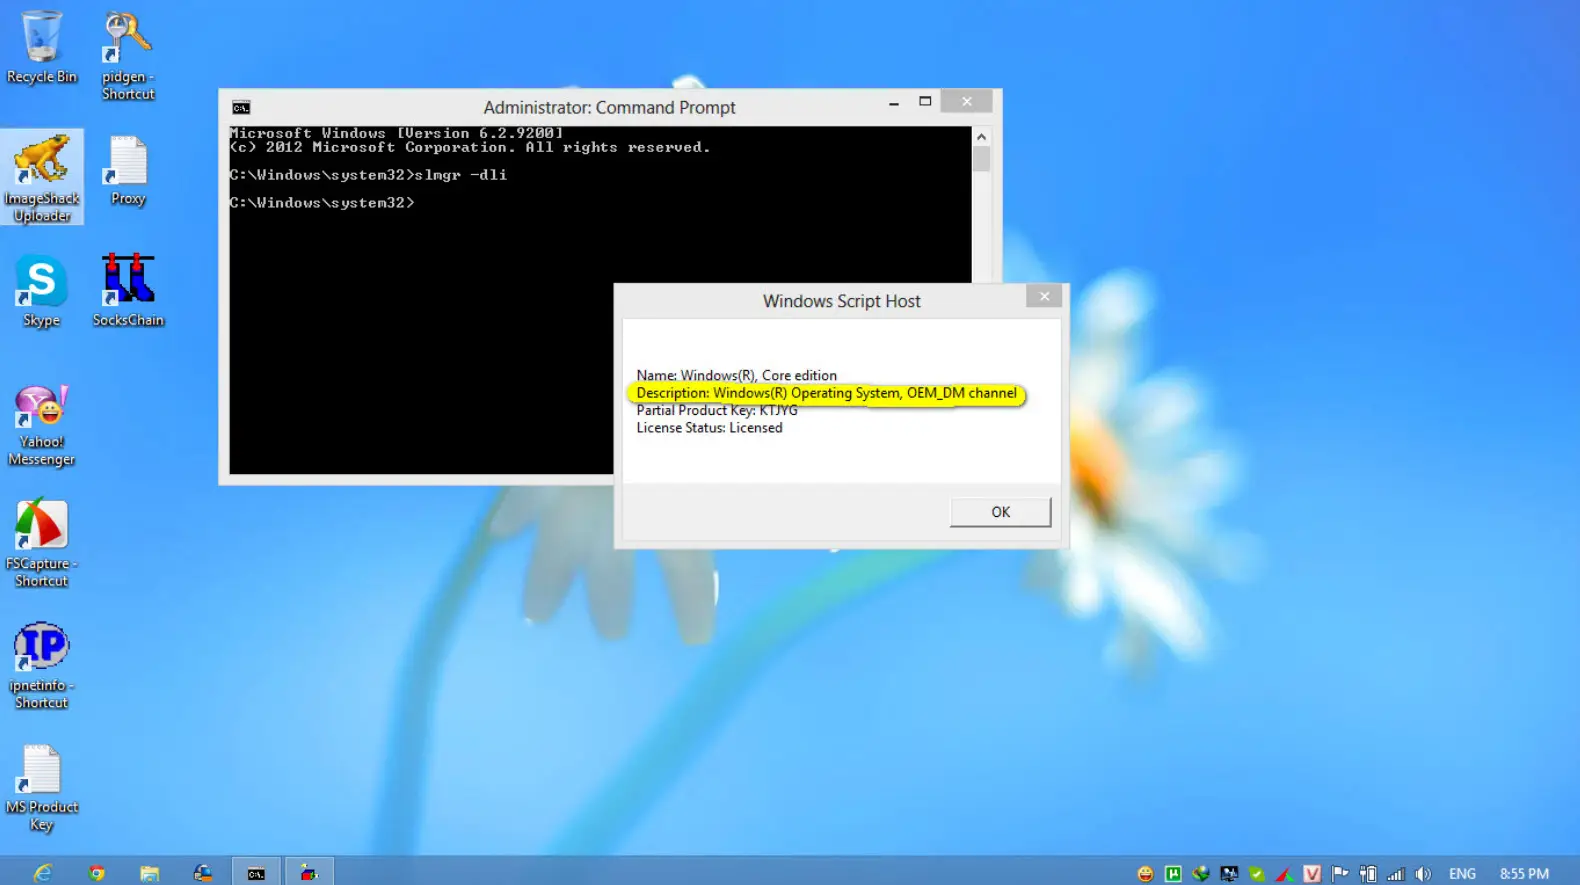Click the Command Prompt taskbar button
This screenshot has width=1580, height=885.
(x=256, y=872)
